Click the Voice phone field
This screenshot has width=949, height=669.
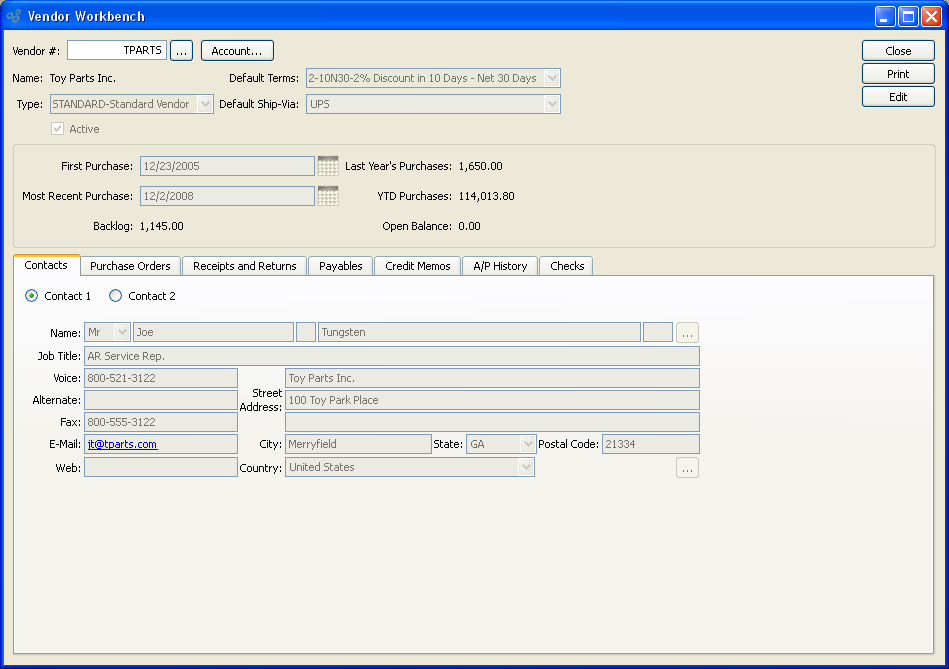pos(160,378)
